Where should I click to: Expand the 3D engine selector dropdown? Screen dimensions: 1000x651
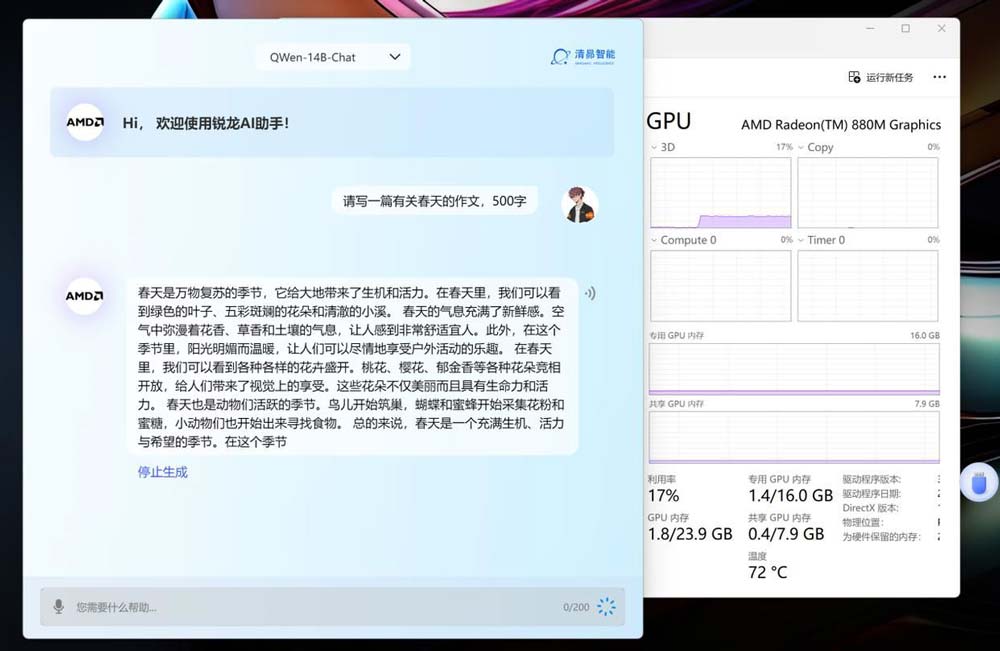tap(654, 147)
